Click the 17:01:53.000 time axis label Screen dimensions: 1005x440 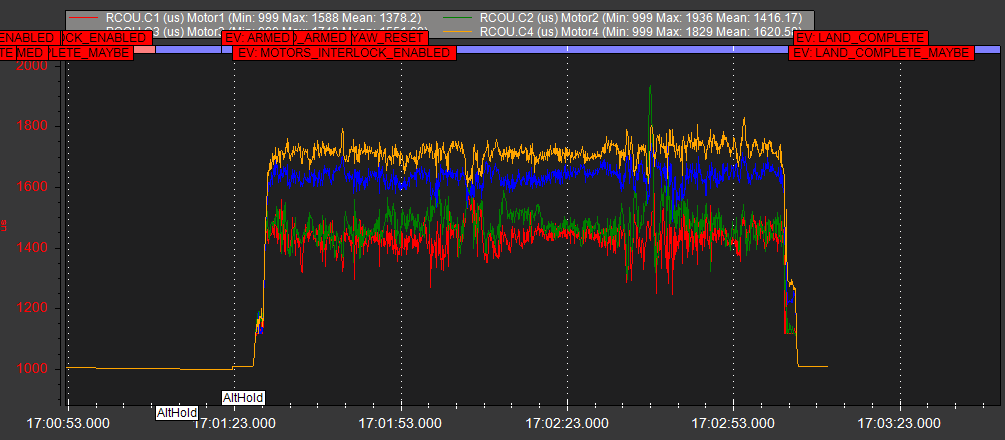pos(401,423)
